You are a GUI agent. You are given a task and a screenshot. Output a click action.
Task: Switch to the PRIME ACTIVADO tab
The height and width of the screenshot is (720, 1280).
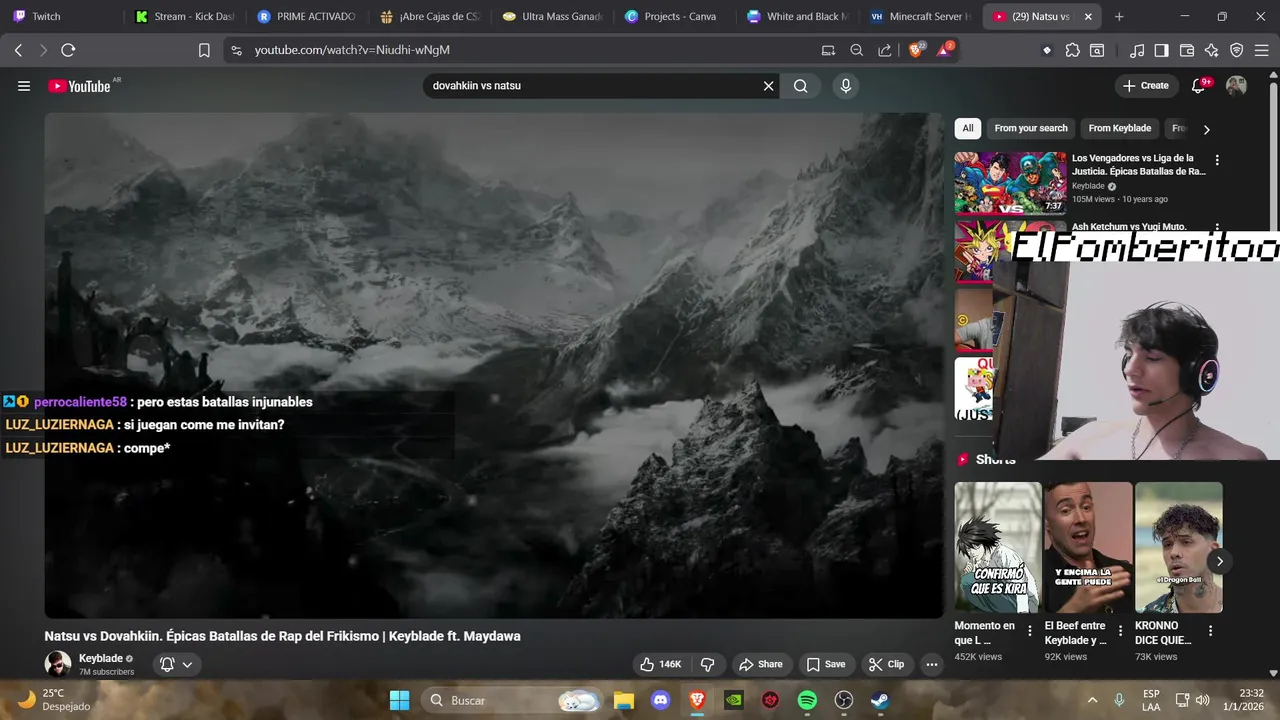coord(306,16)
